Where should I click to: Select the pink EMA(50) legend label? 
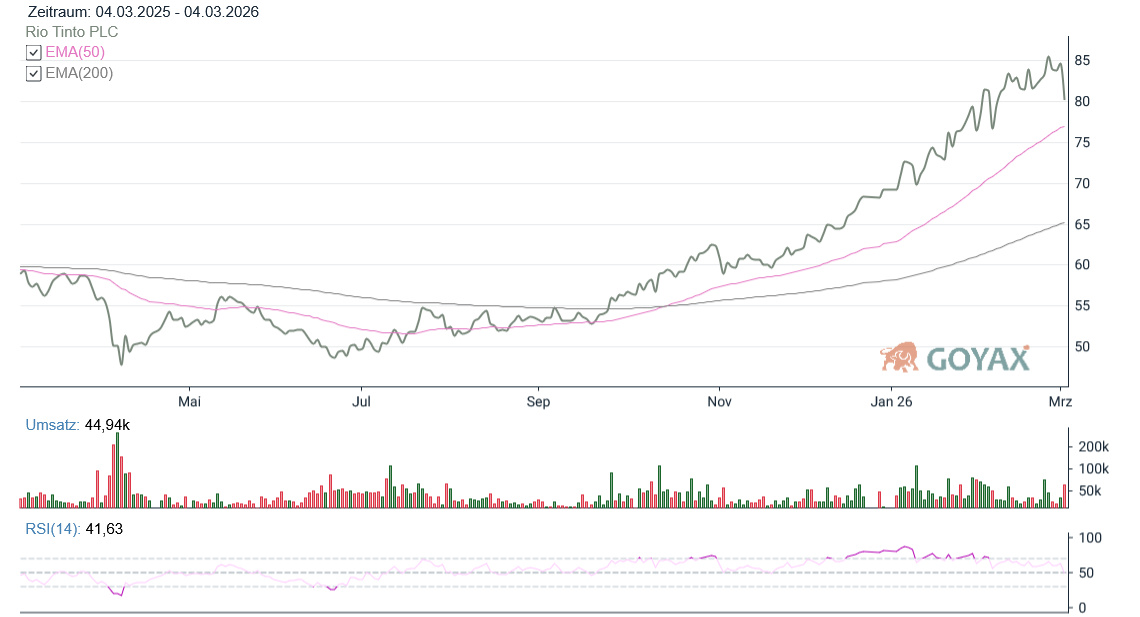(x=75, y=52)
